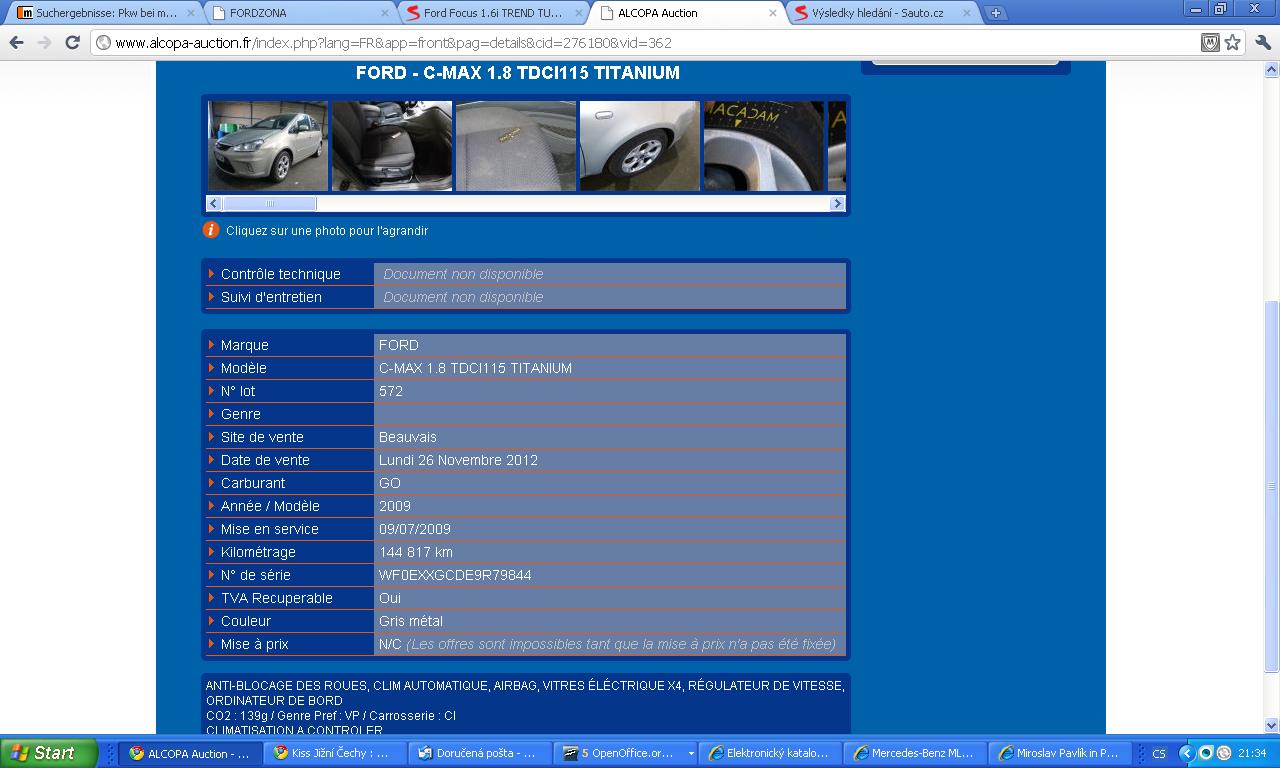Viewport: 1280px width, 768px height.
Task: Expand the OpenOffice taskbar group dropdown
Action: tap(690, 754)
